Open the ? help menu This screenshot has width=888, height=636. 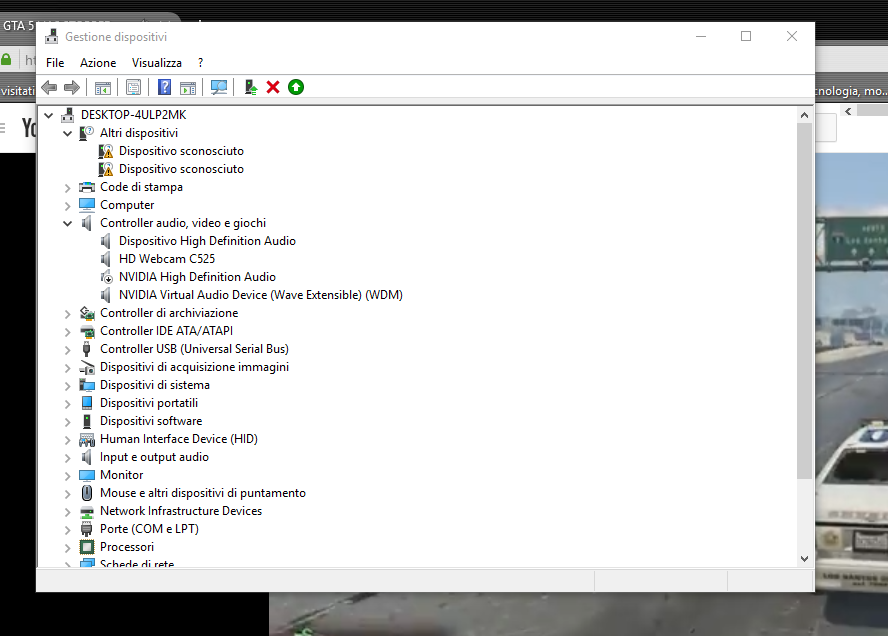200,63
